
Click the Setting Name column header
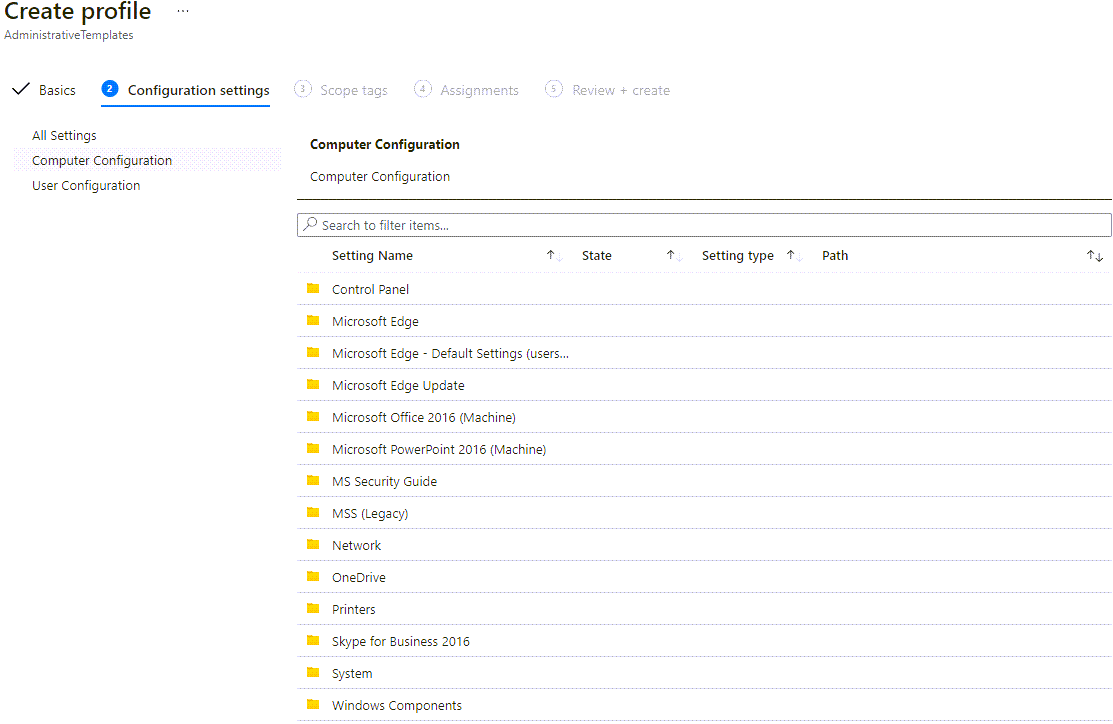(372, 256)
